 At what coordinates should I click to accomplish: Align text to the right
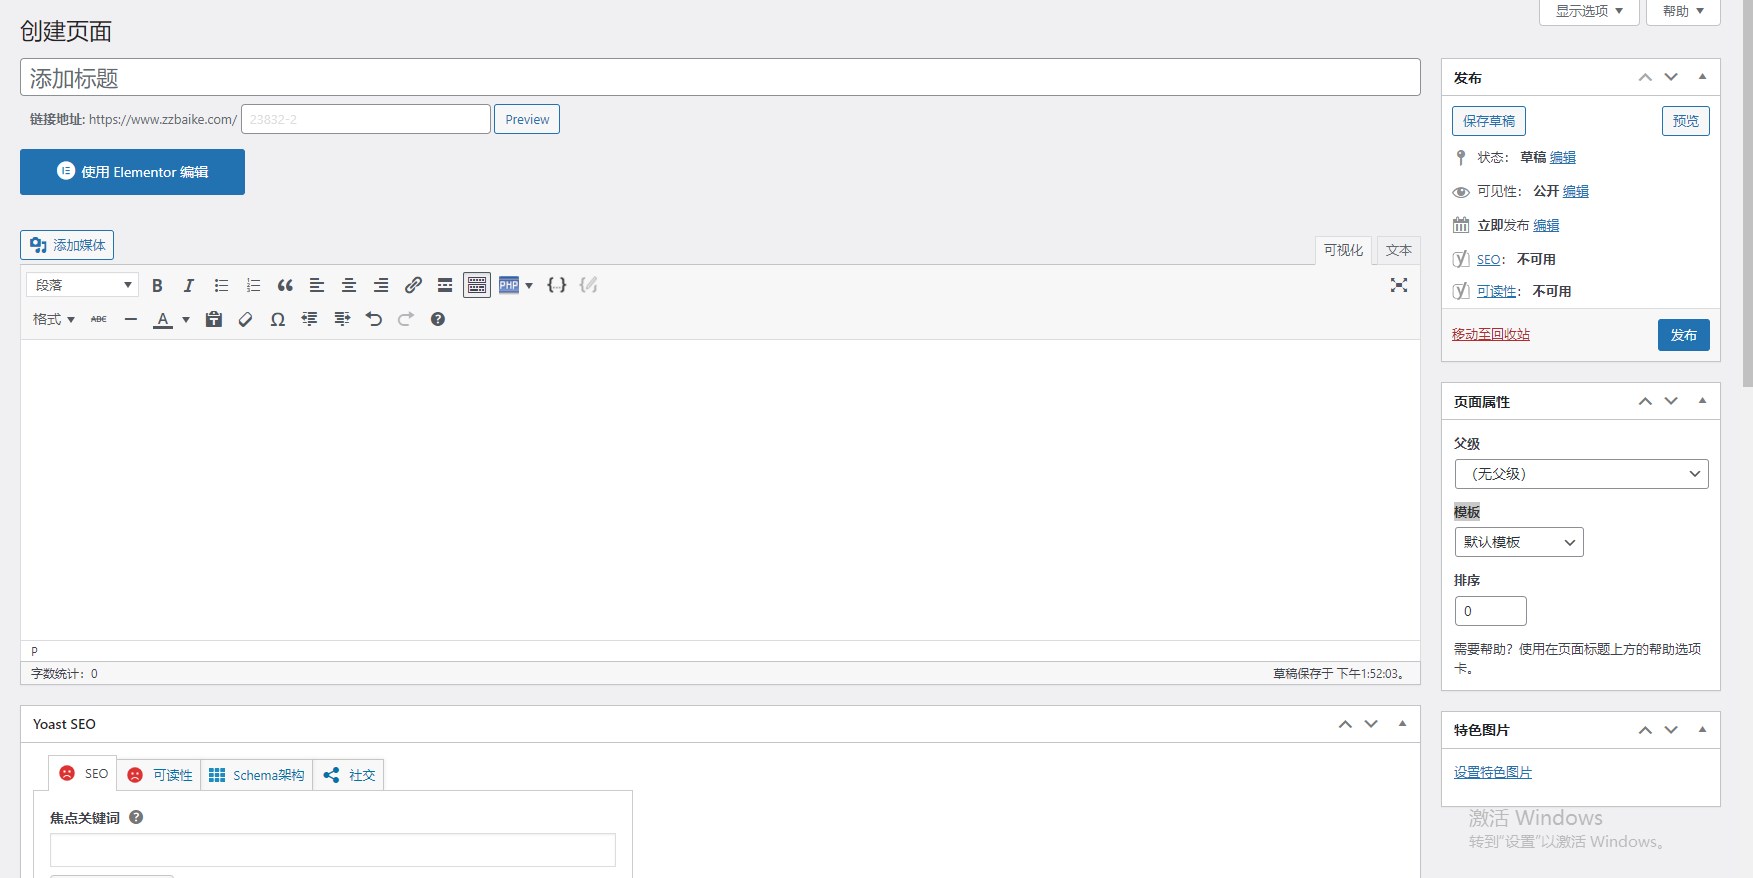(381, 286)
